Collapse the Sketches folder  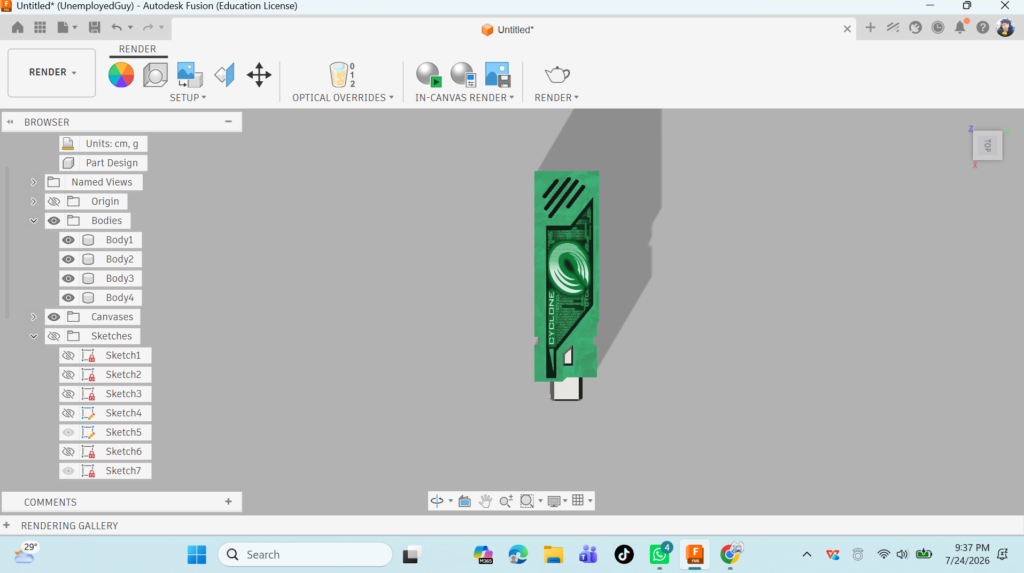pyautogui.click(x=33, y=336)
